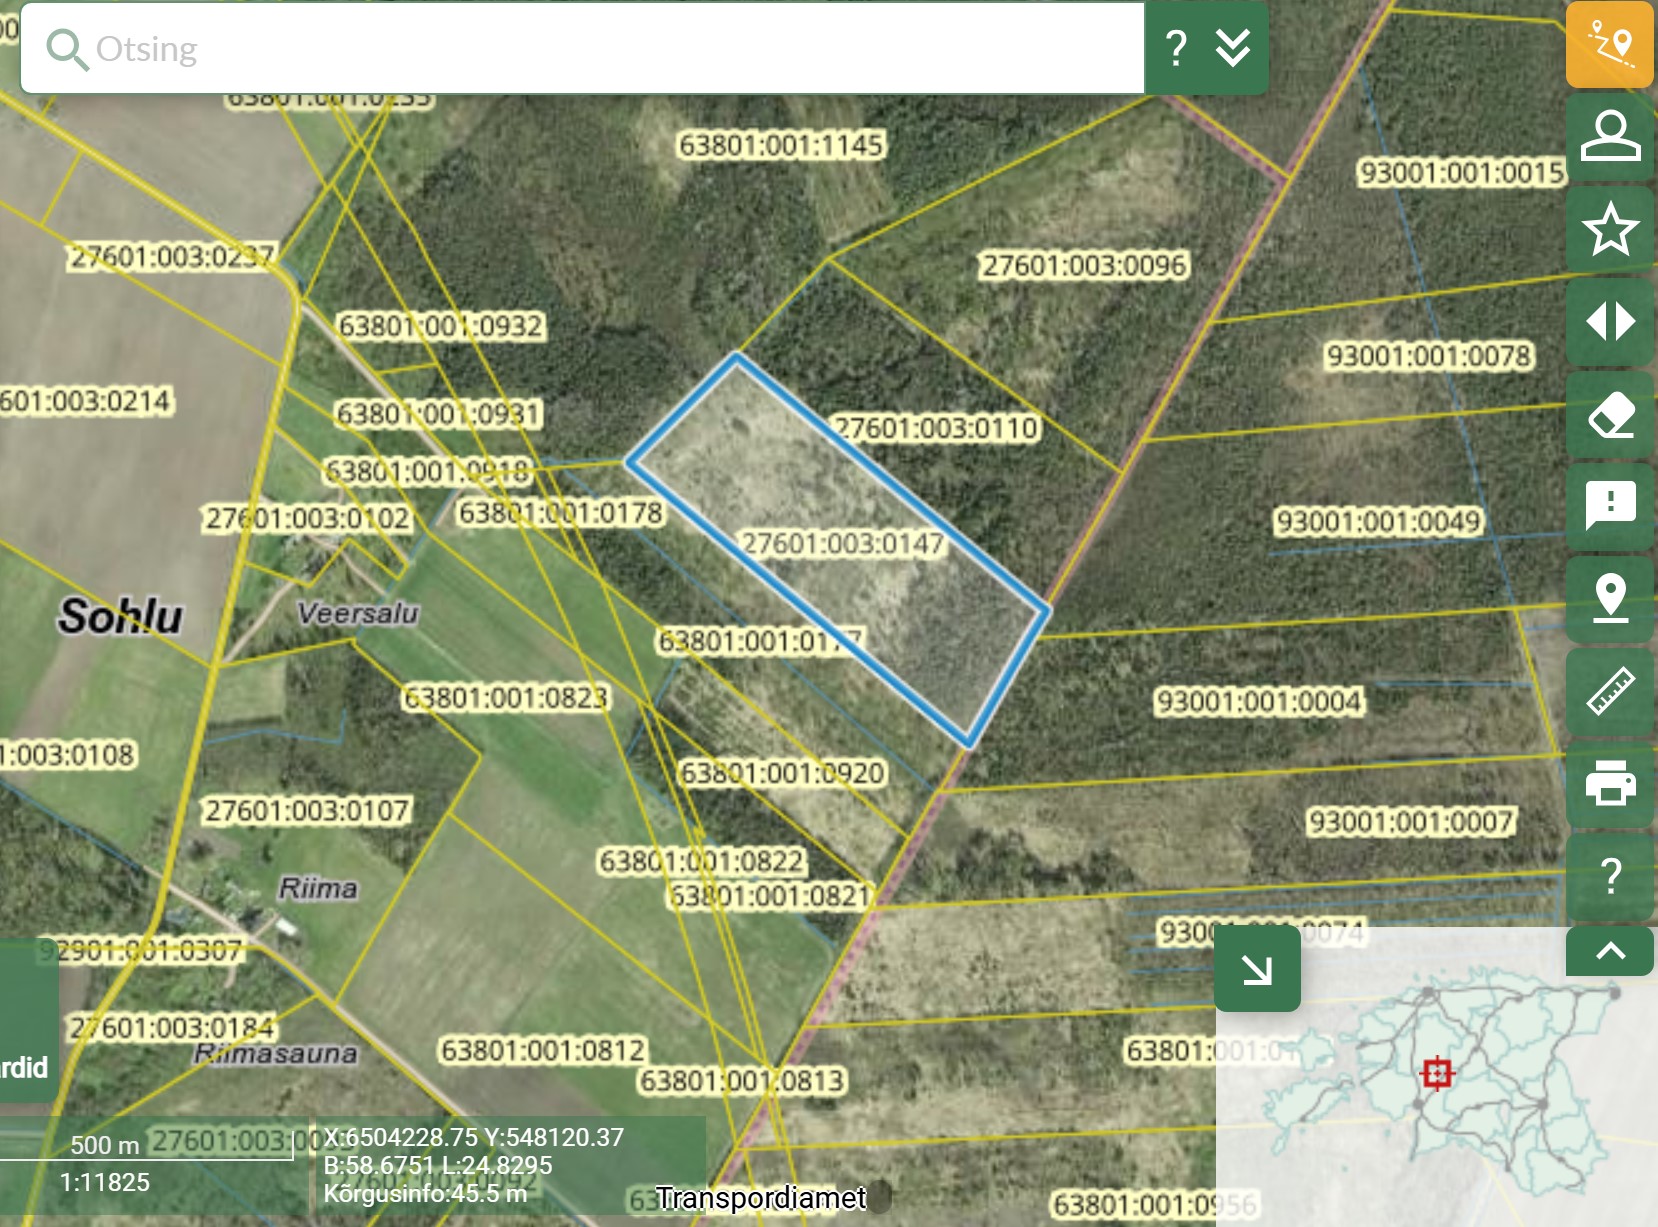This screenshot has width=1658, height=1227.
Task: Collapse the right toolbar with up chevron
Action: (1609, 951)
